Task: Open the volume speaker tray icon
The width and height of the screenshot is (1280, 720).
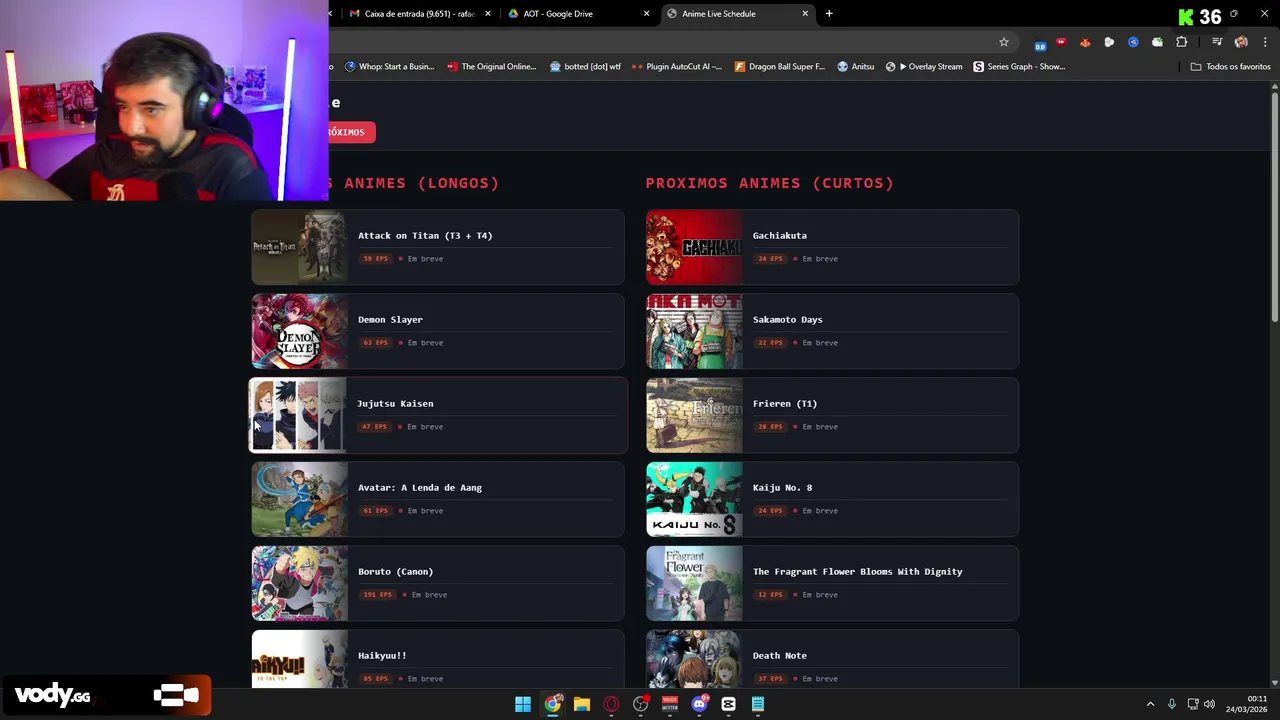Action: pyautogui.click(x=1210, y=704)
